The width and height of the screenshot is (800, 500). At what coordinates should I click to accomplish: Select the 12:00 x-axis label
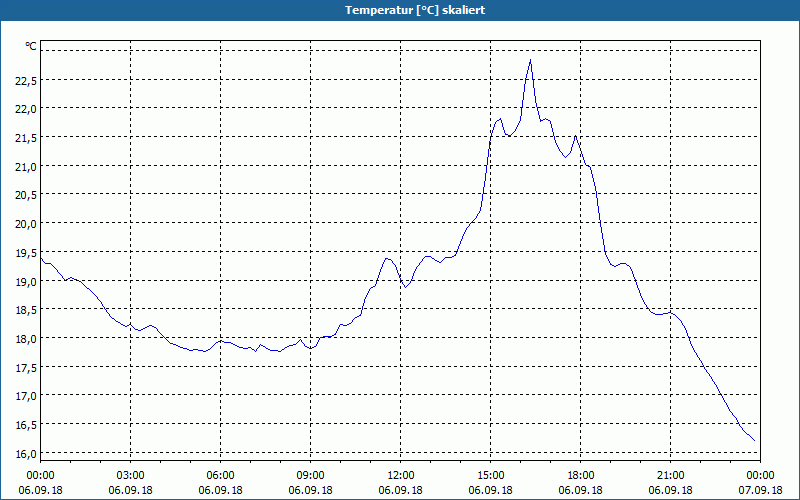401,476
